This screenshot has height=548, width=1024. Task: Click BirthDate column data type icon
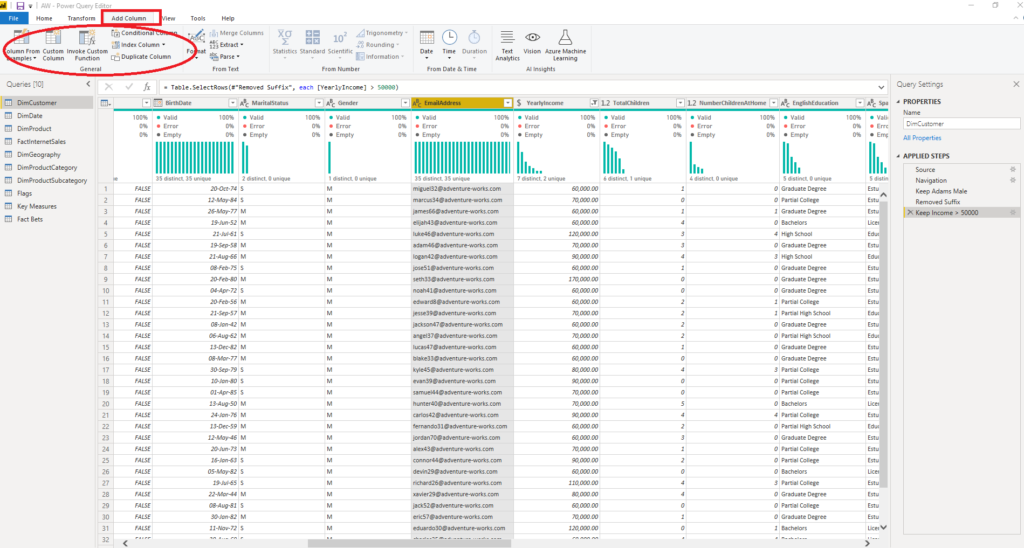[x=158, y=103]
